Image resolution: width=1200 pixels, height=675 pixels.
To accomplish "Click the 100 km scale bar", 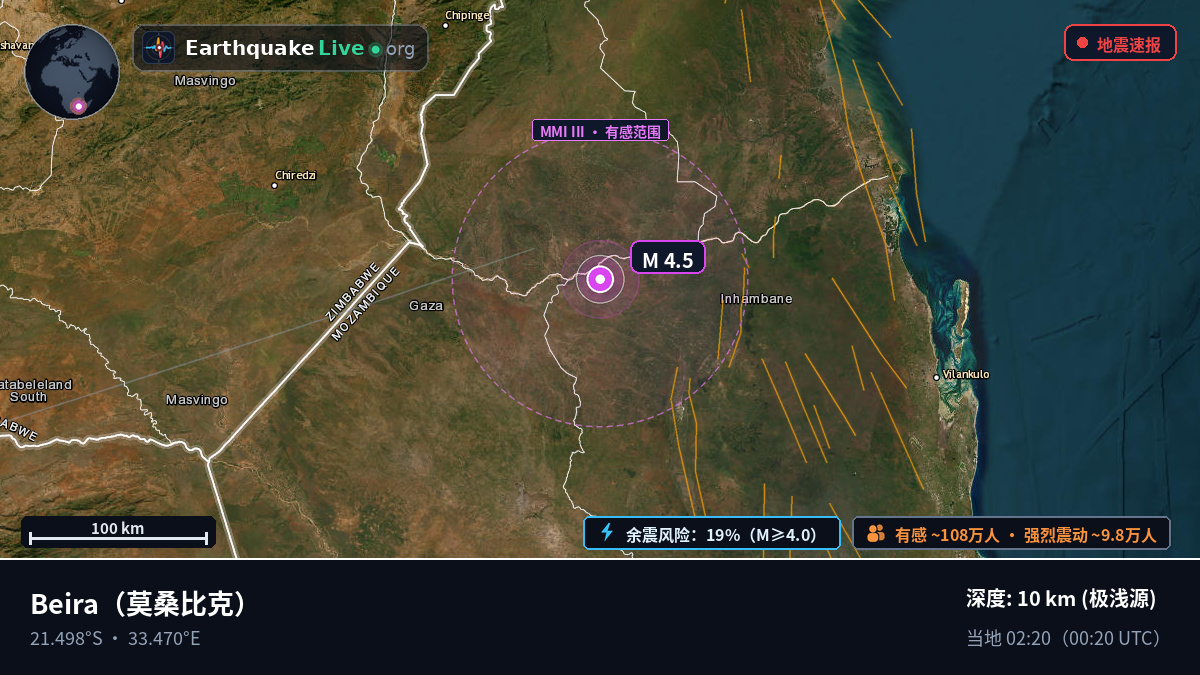I will pos(118,532).
